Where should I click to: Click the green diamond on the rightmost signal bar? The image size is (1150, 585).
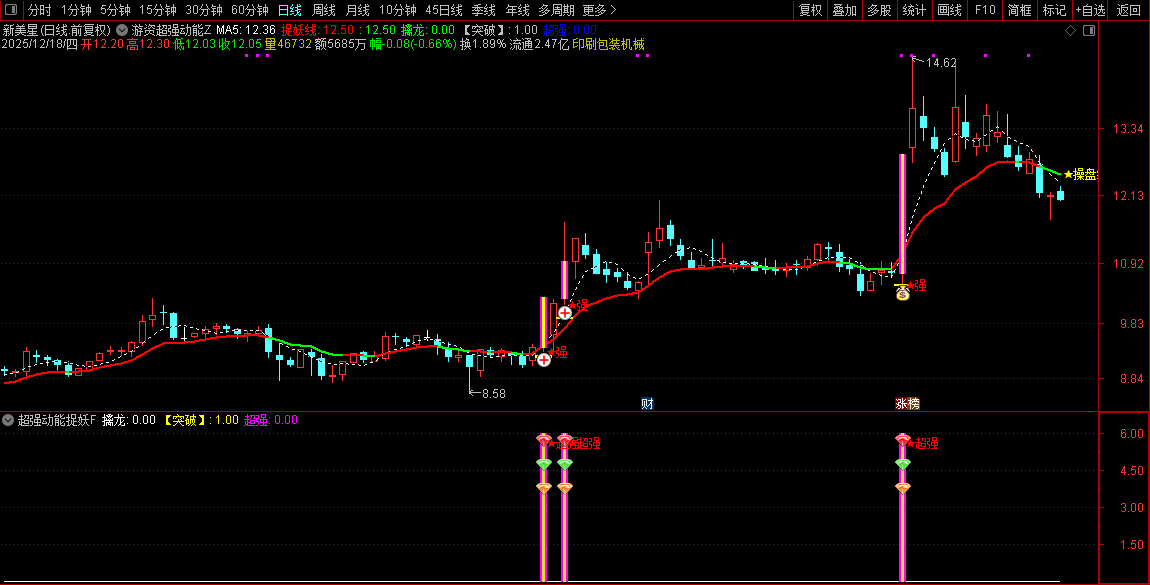coord(902,464)
